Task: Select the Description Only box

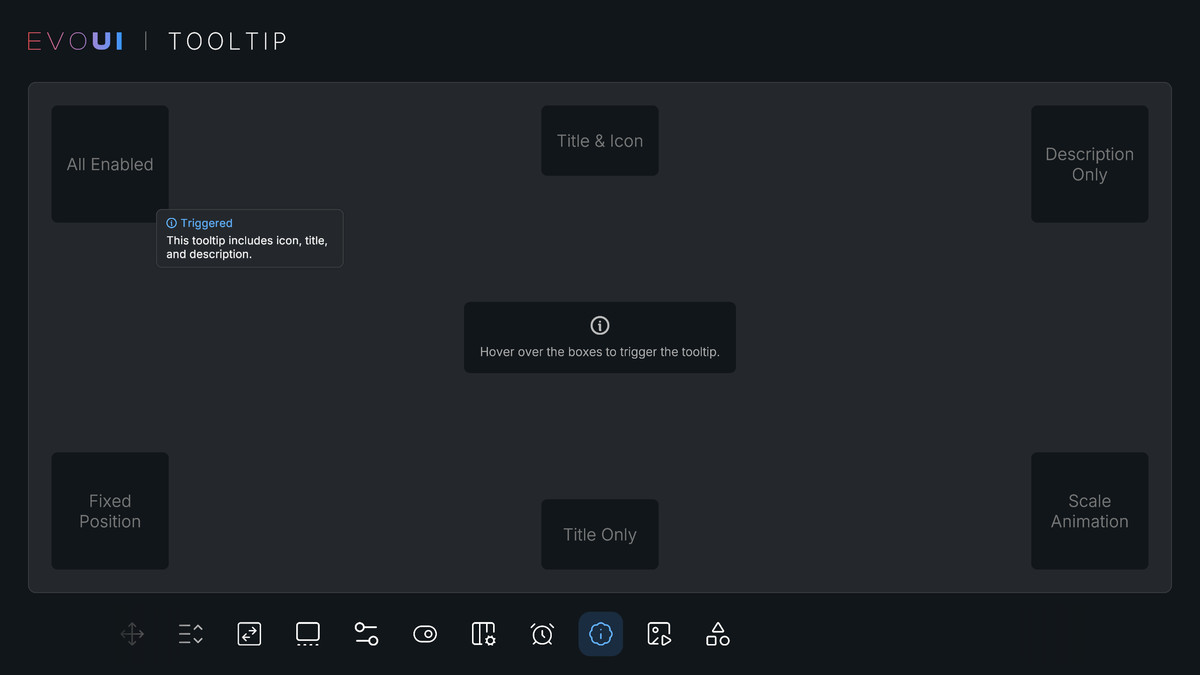Action: click(1089, 164)
